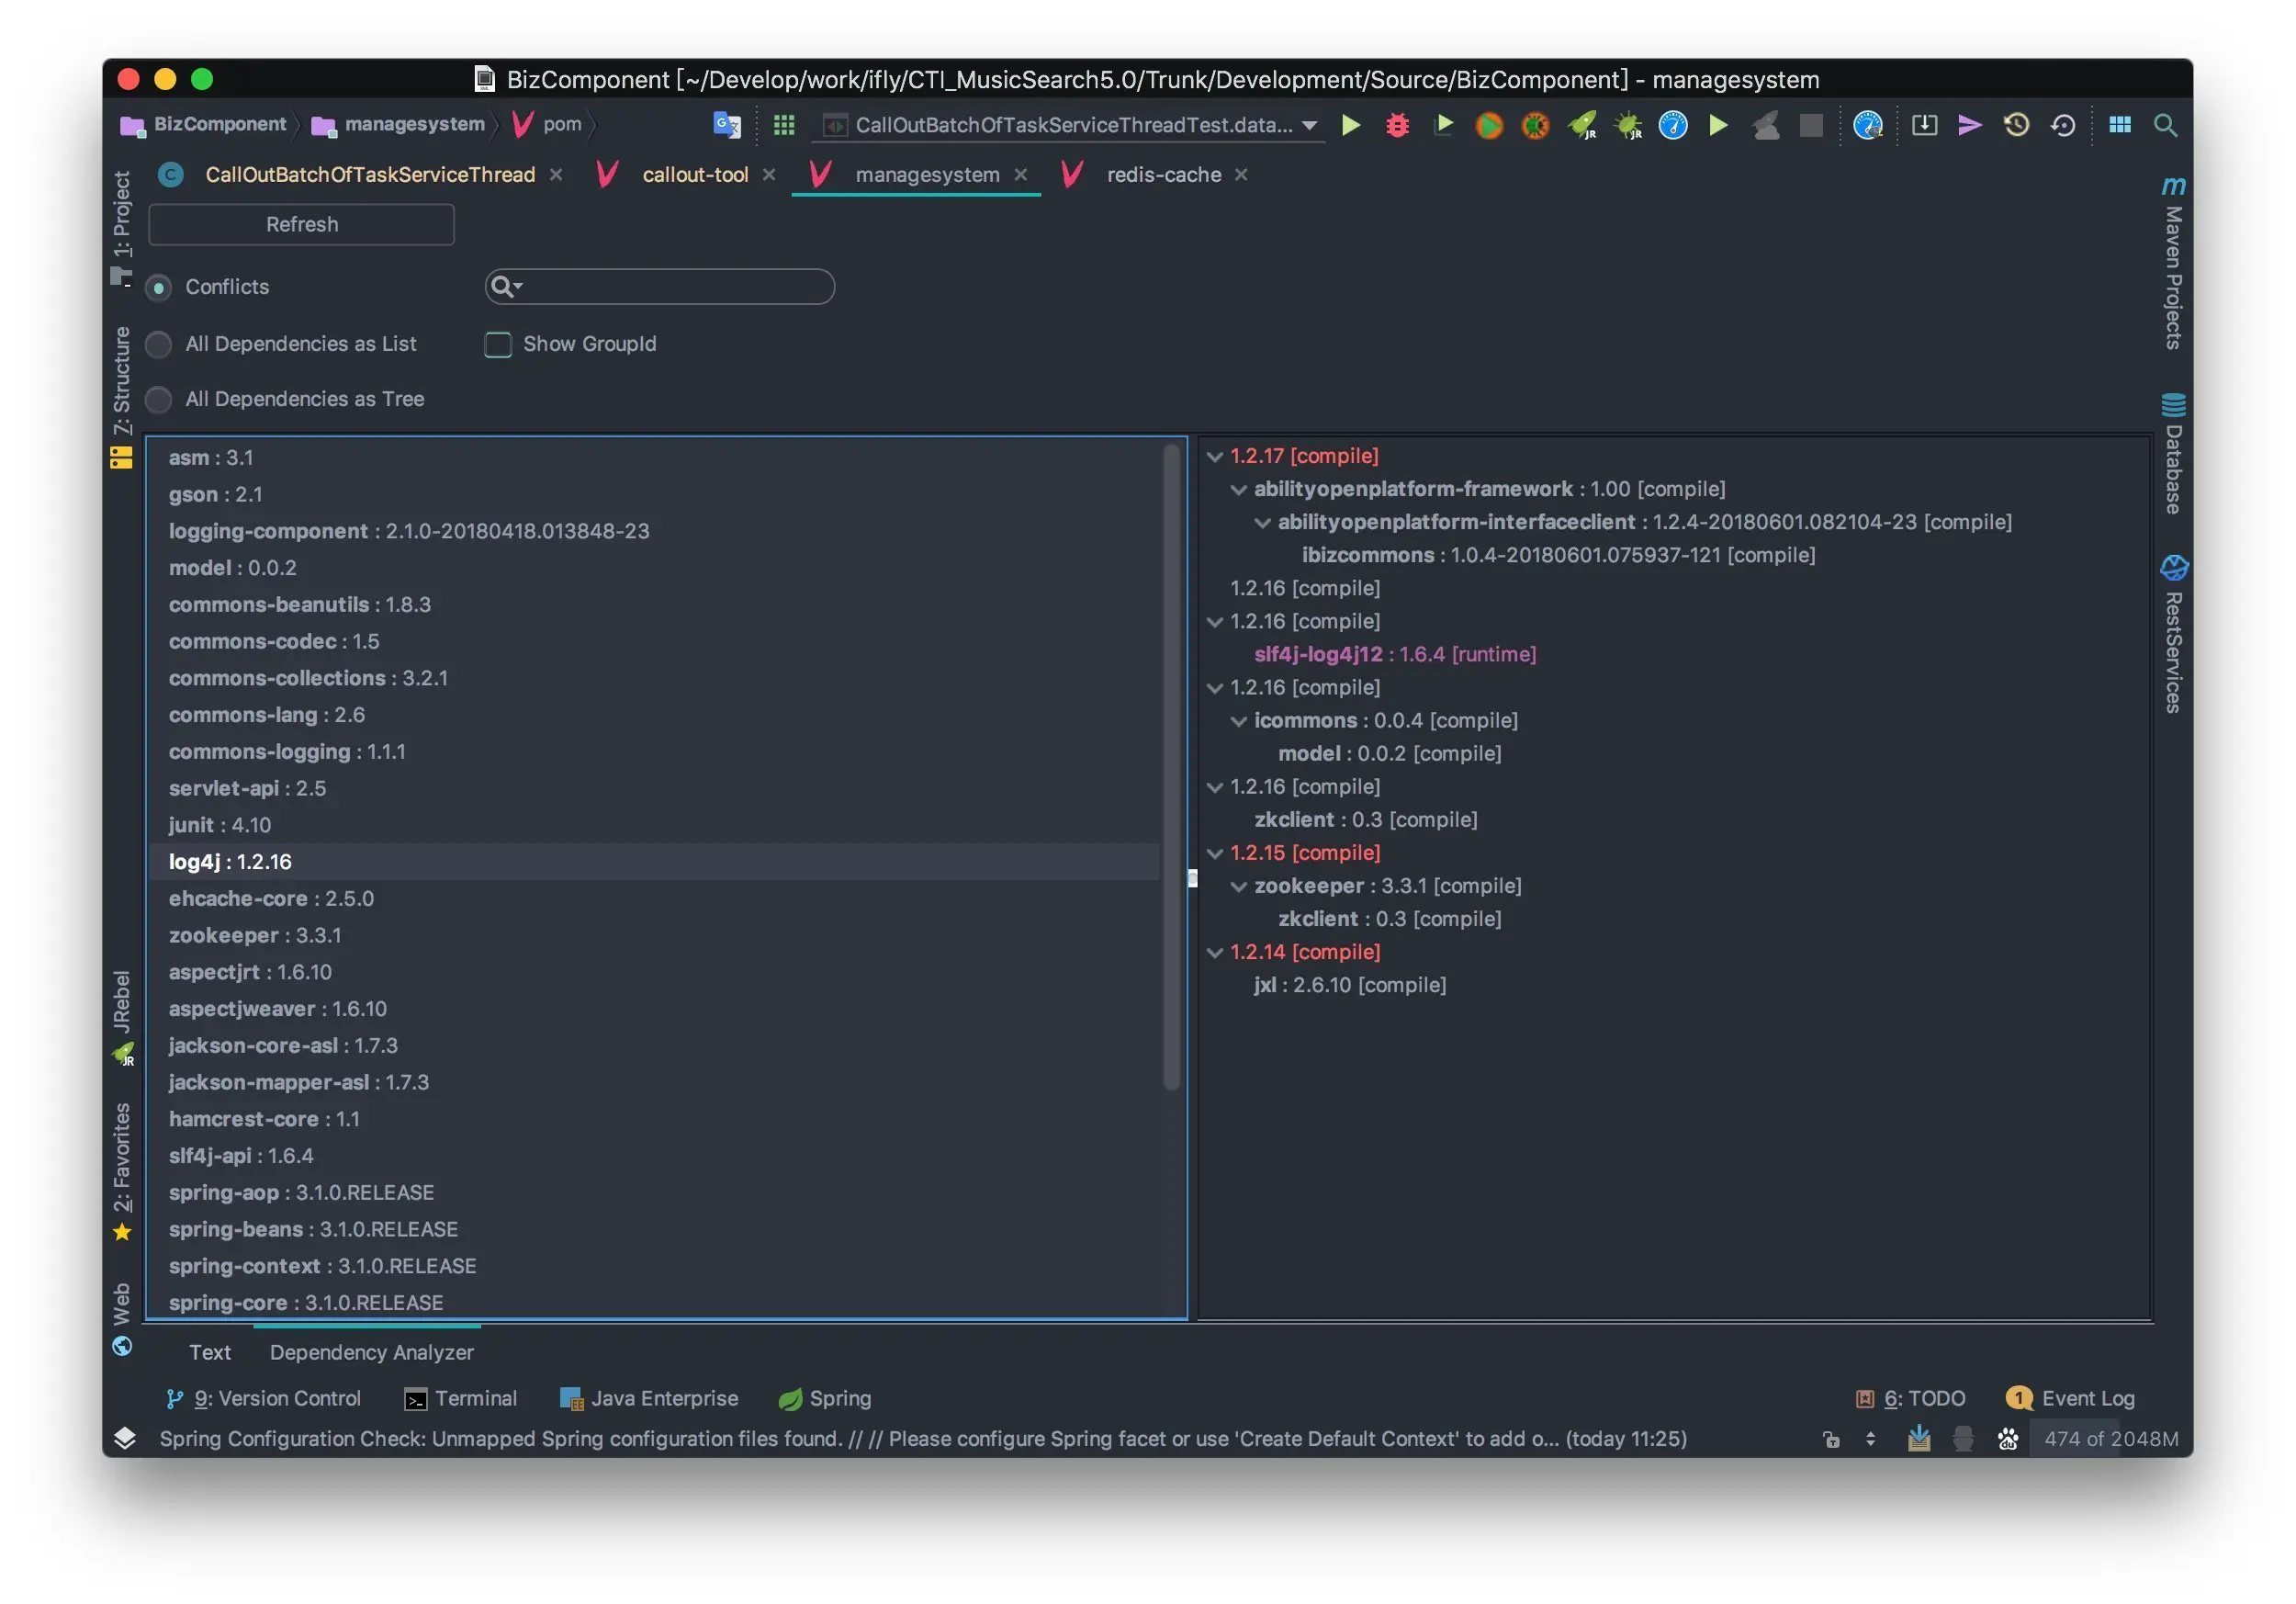The width and height of the screenshot is (2296, 1604).
Task: Click the Refresh button
Action: [301, 225]
